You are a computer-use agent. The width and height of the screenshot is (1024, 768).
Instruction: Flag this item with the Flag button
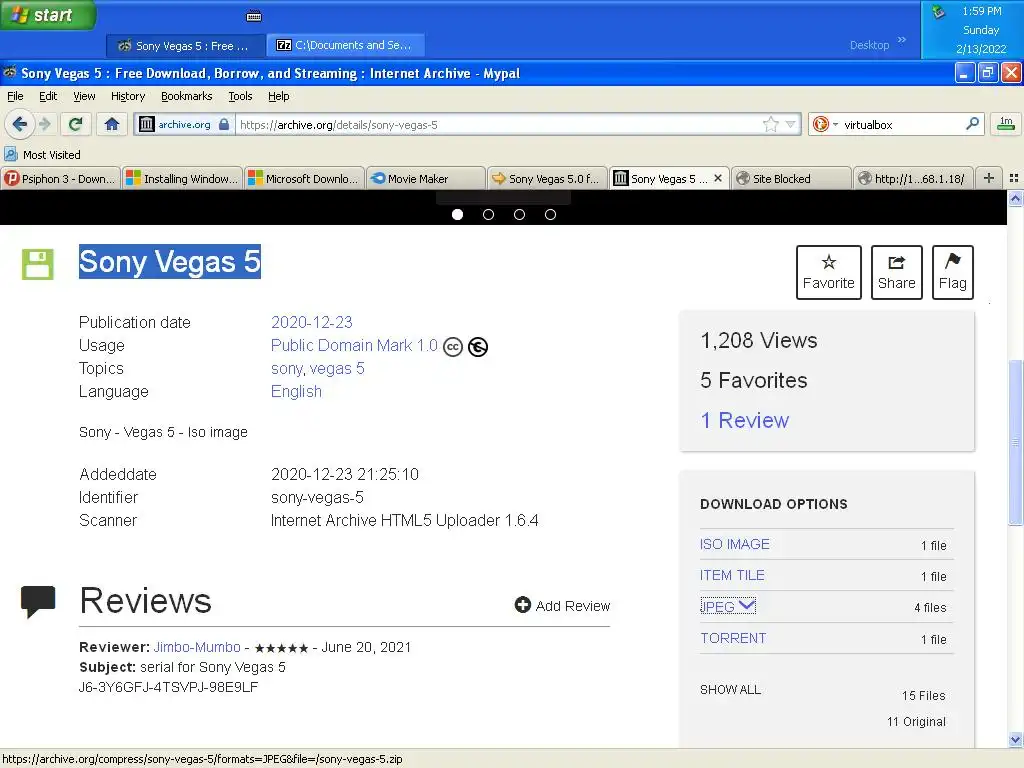953,272
